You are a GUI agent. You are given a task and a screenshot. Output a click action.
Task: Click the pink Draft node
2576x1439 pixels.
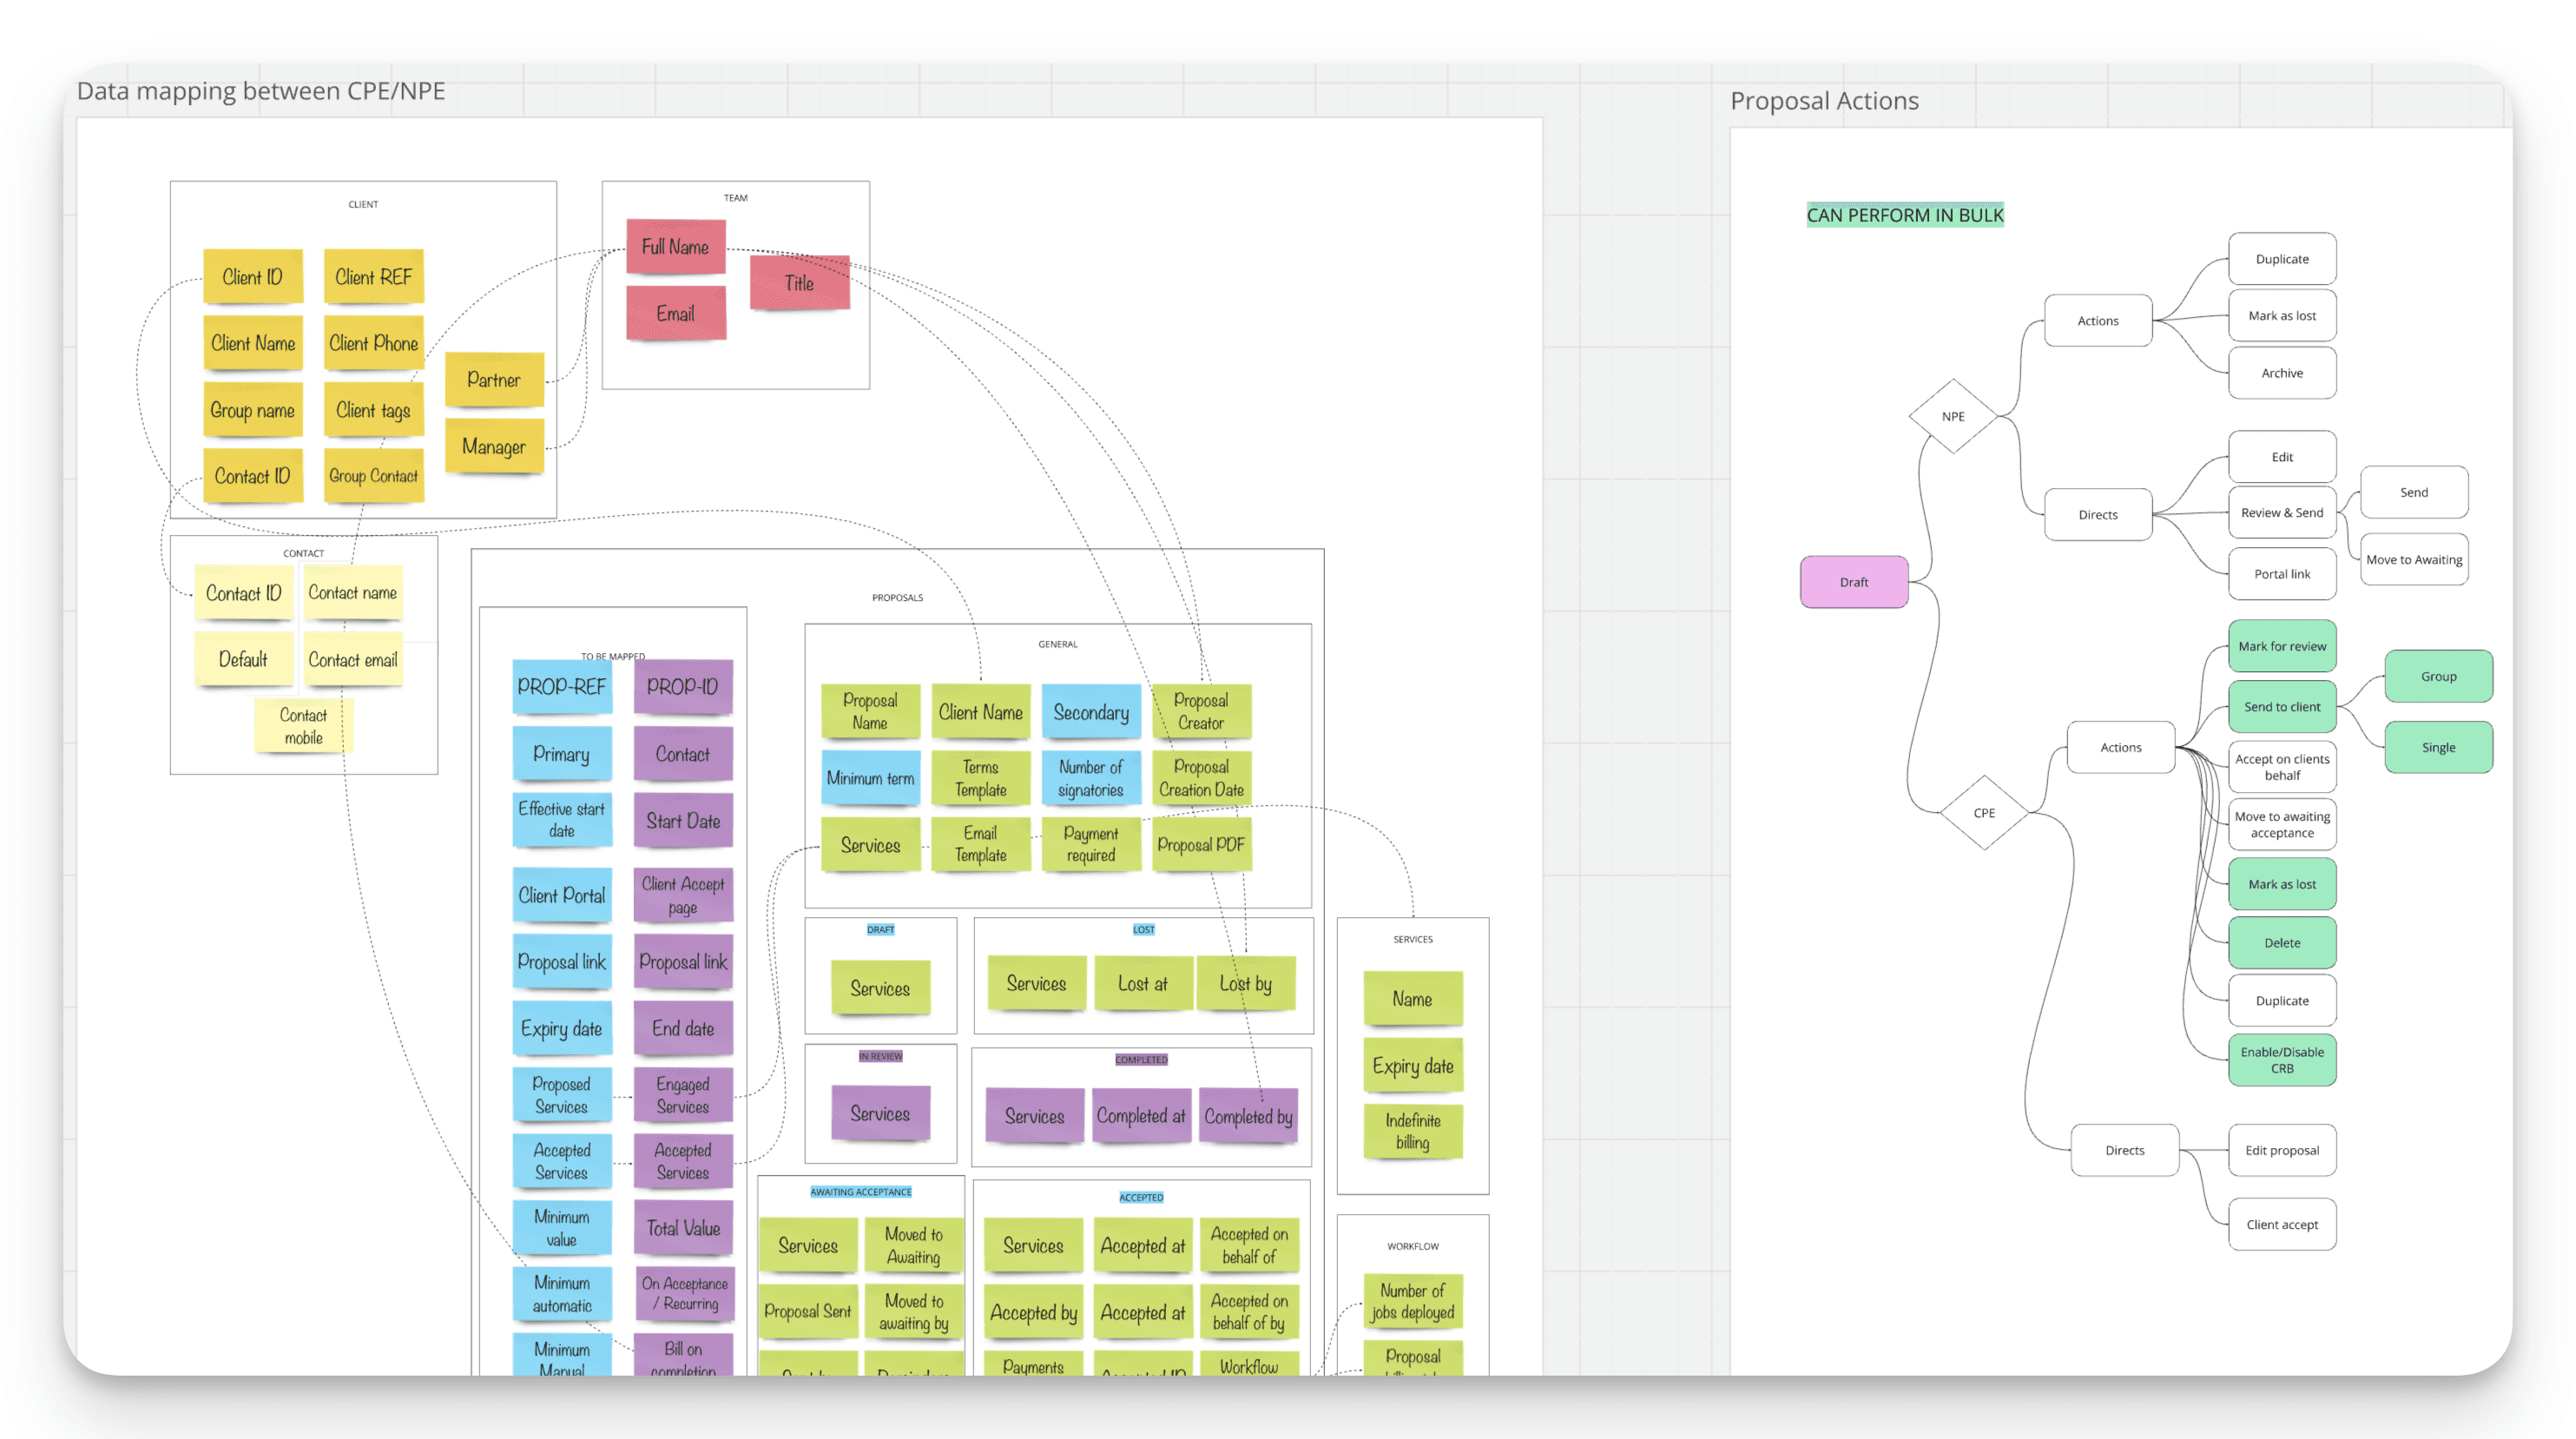(x=1853, y=582)
